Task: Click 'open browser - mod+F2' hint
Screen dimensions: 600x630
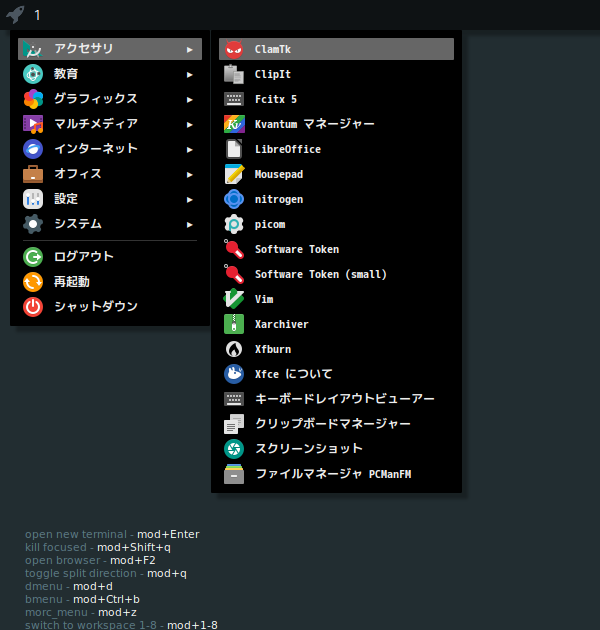Action: tap(90, 560)
